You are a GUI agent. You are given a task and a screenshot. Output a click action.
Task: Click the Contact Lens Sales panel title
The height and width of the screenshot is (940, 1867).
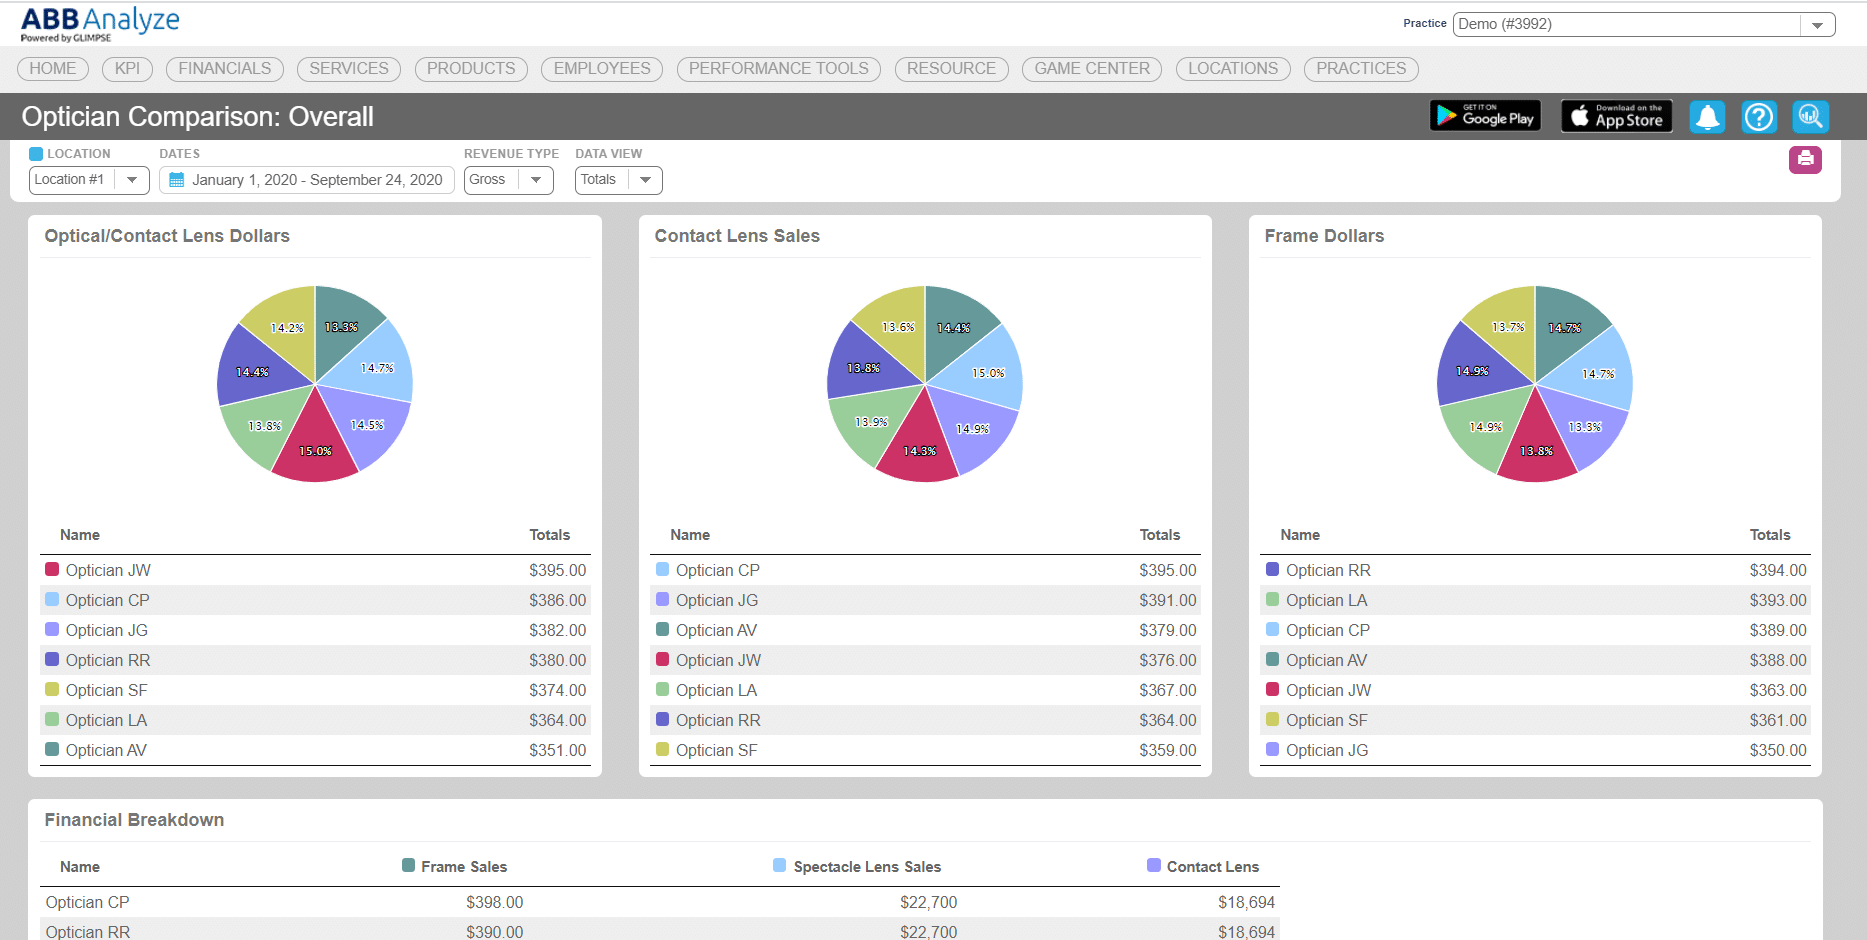tap(737, 236)
